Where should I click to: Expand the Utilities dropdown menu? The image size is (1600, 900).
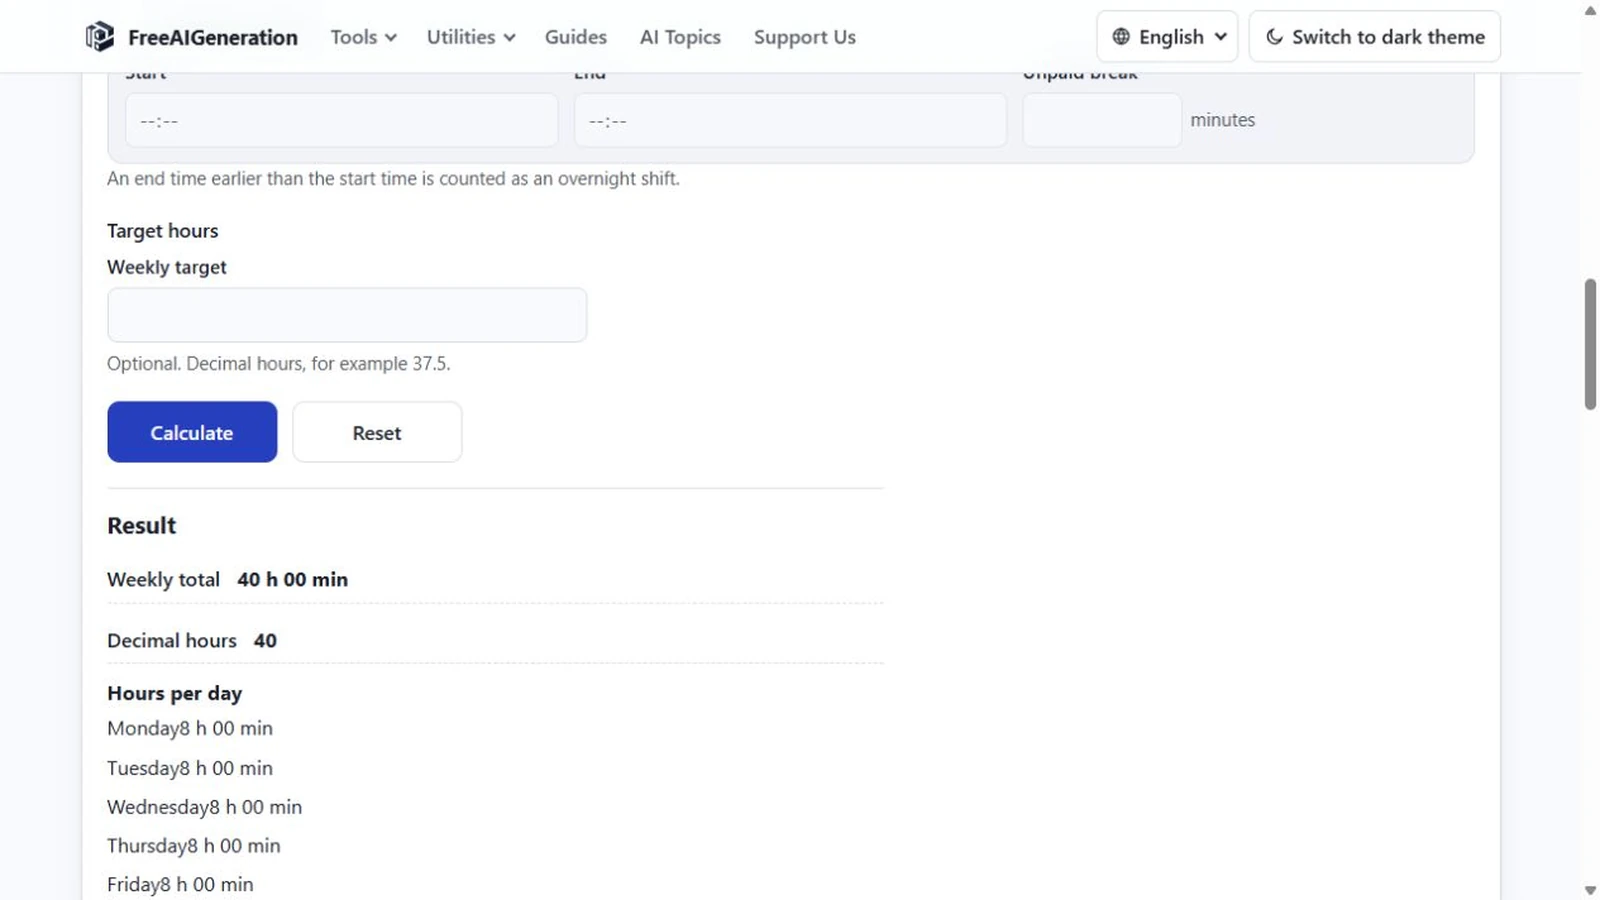tap(470, 37)
